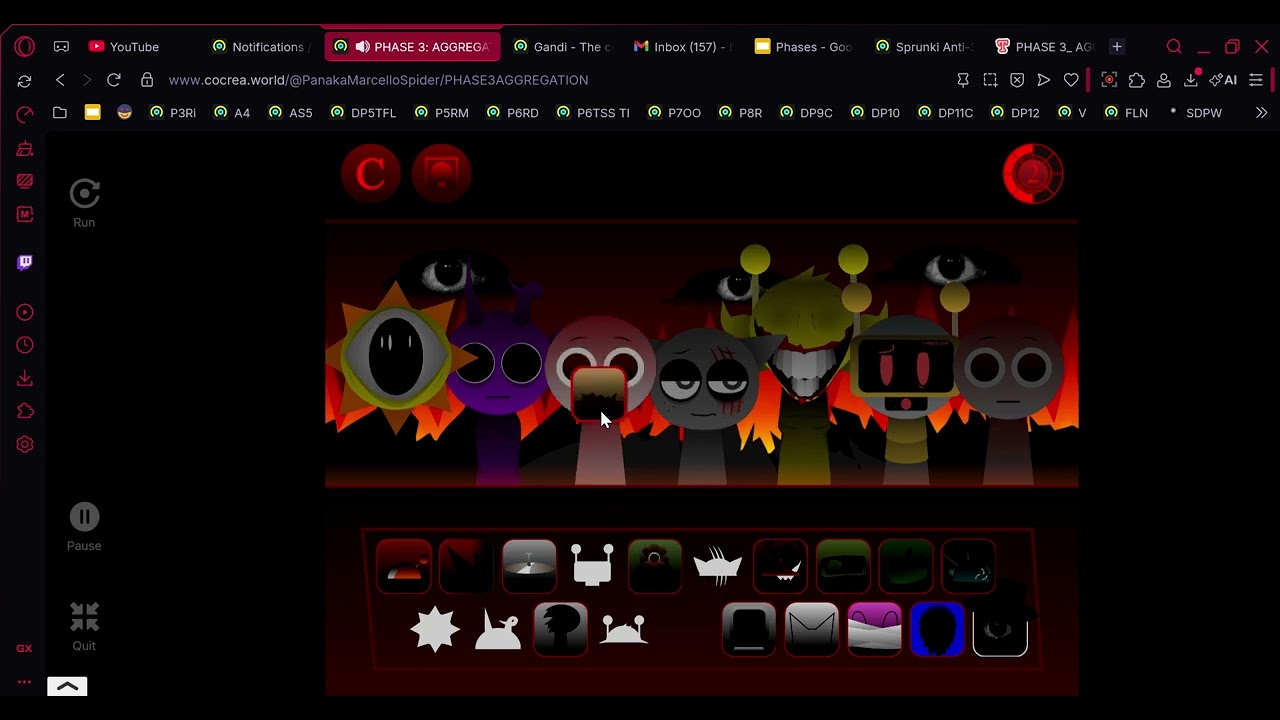The image size is (1280, 720).
Task: Choose the white clawed crown sound icon
Action: 717,566
